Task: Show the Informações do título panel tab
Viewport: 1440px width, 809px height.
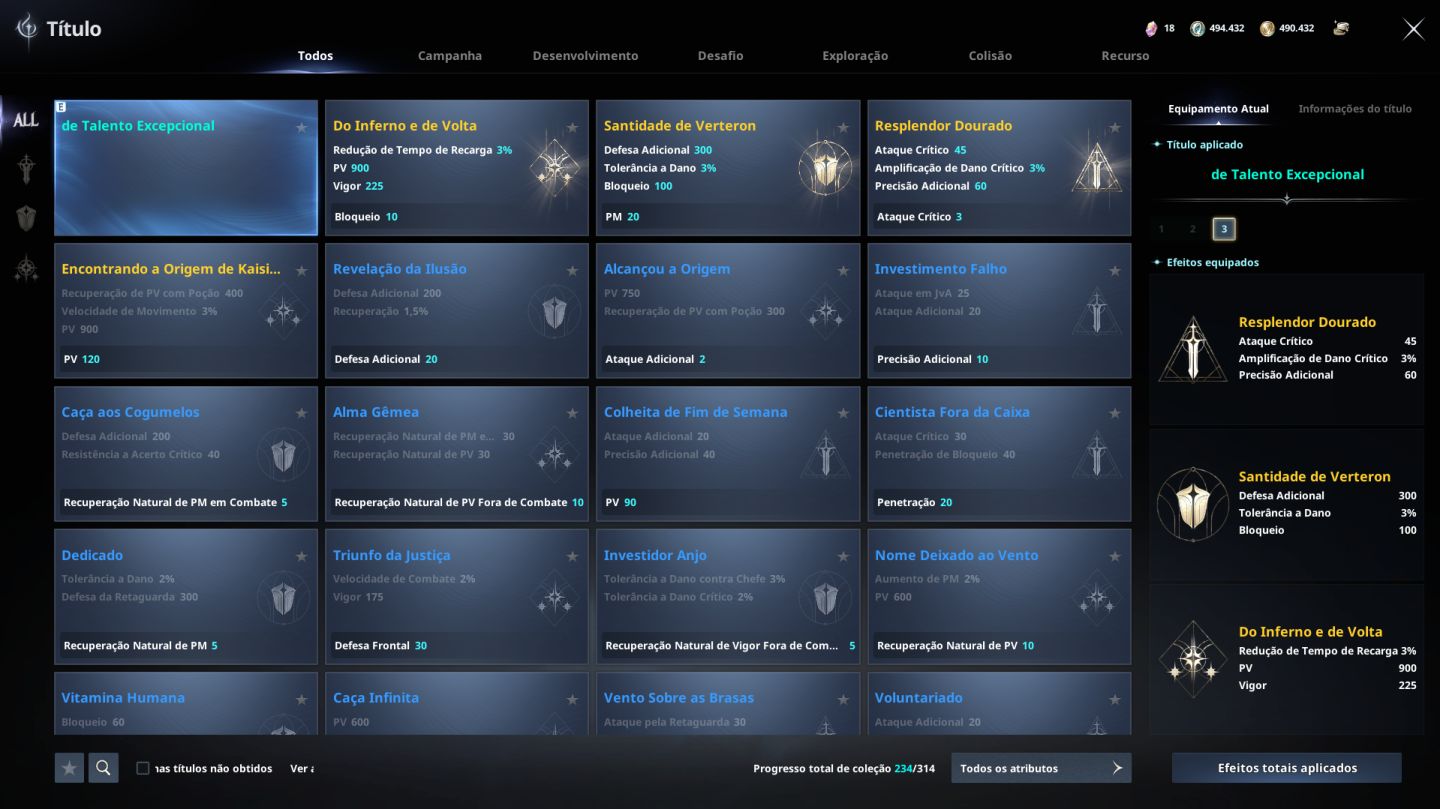Action: [x=1355, y=109]
